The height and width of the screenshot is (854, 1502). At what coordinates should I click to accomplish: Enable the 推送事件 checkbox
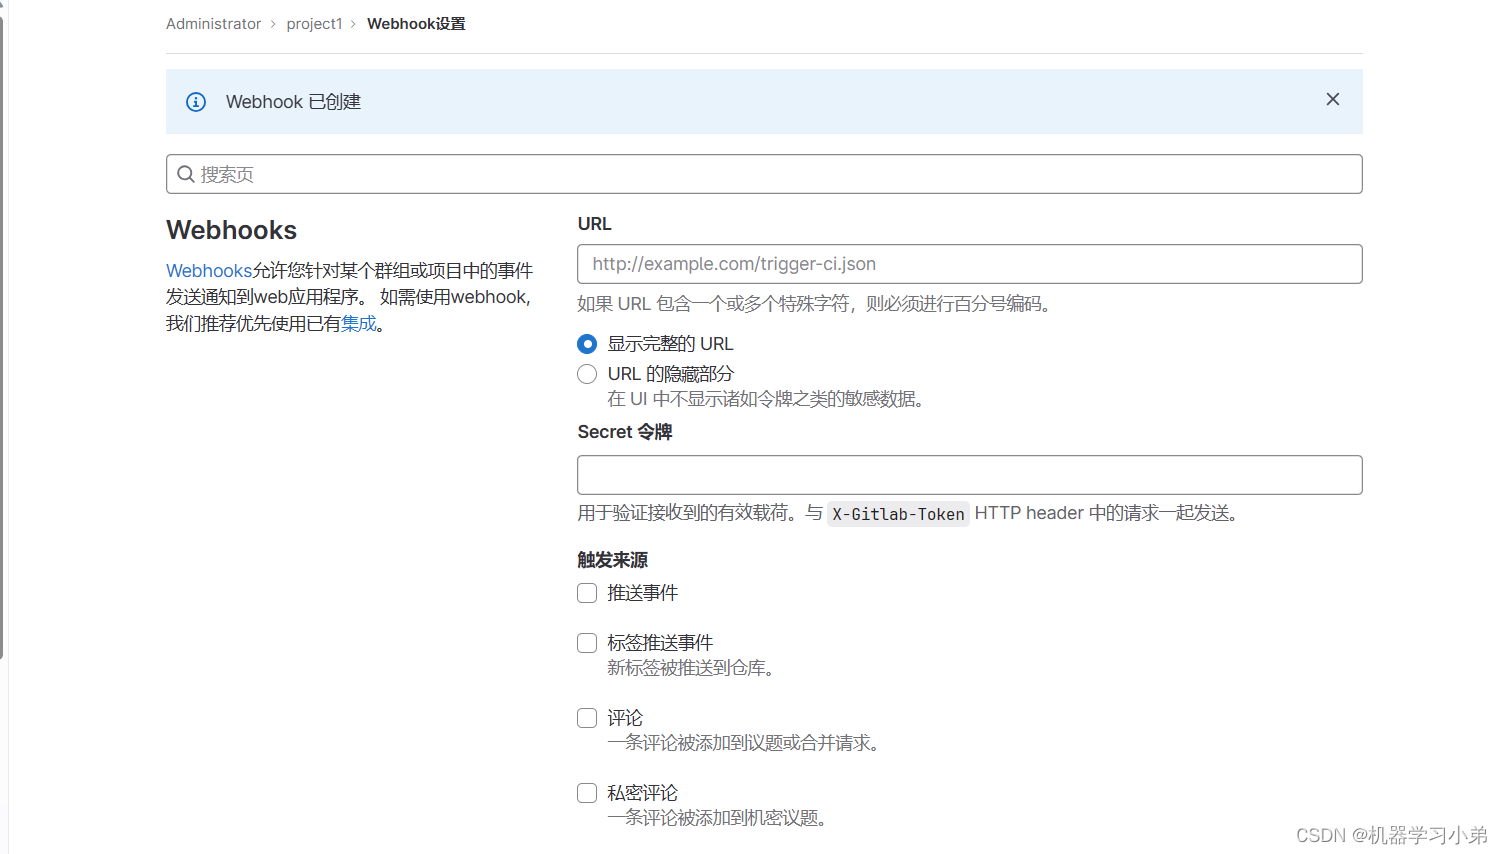tap(587, 593)
